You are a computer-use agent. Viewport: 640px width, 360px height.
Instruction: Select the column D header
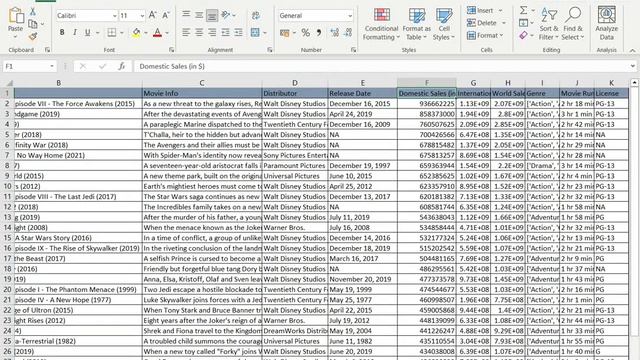pyautogui.click(x=295, y=83)
